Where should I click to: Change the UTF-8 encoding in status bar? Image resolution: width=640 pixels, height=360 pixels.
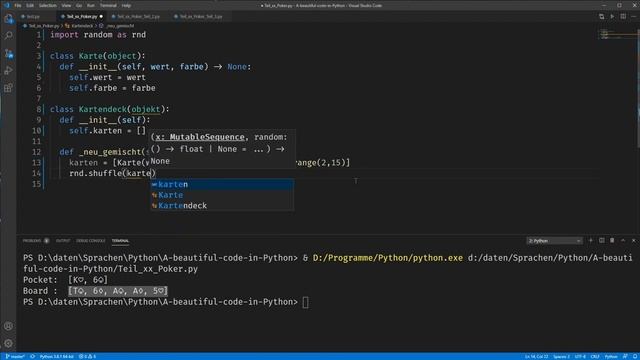(580, 356)
